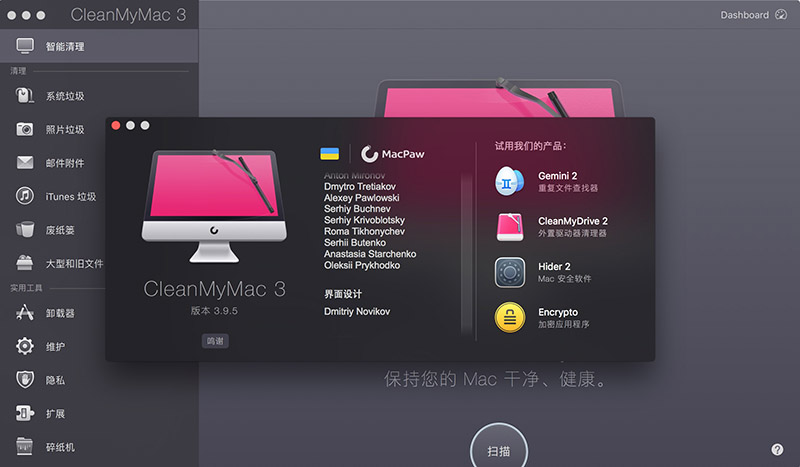Click name Roma Tikhonychev in credits
800x467 pixels.
[364, 231]
